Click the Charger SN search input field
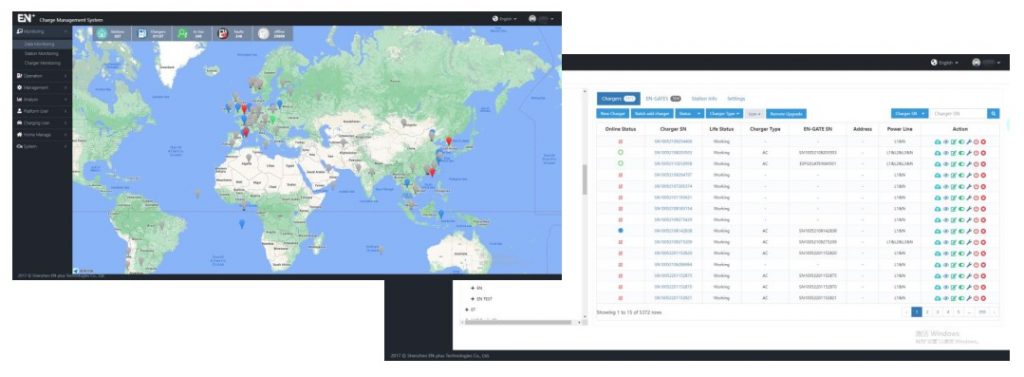Image resolution: width=1024 pixels, height=377 pixels. (x=957, y=114)
